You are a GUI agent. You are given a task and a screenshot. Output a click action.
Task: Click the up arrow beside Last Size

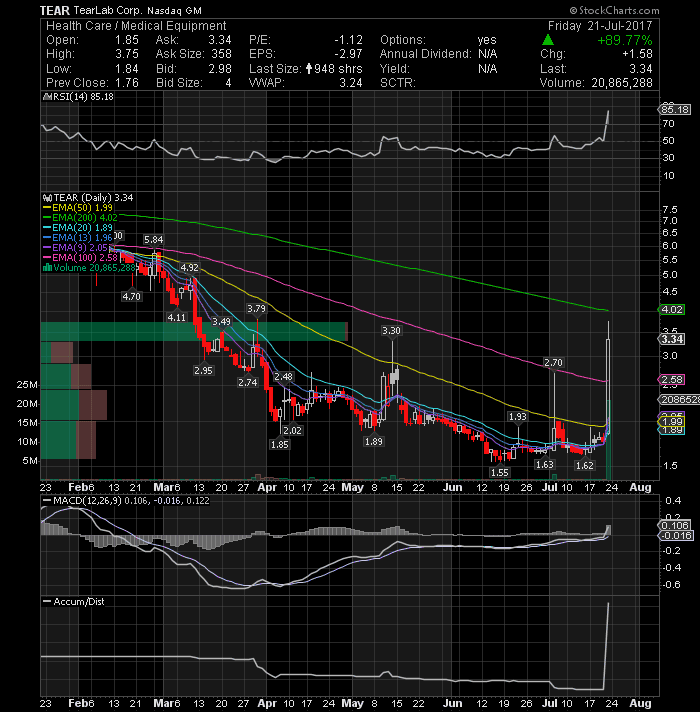coord(309,69)
